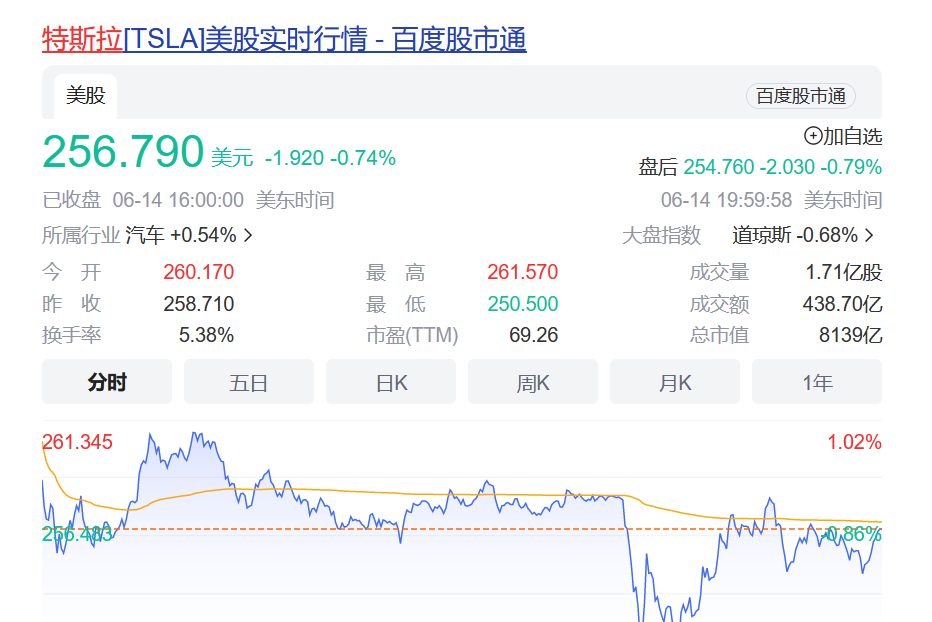Click the percent change -0.74%
Image resolution: width=932 pixels, height=622 pixels.
(x=363, y=158)
